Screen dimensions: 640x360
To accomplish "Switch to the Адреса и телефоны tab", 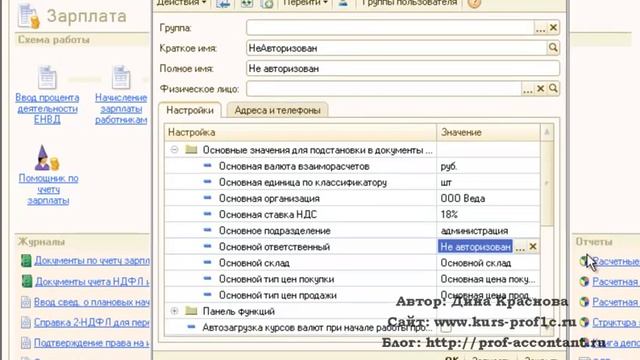I will tap(278, 110).
